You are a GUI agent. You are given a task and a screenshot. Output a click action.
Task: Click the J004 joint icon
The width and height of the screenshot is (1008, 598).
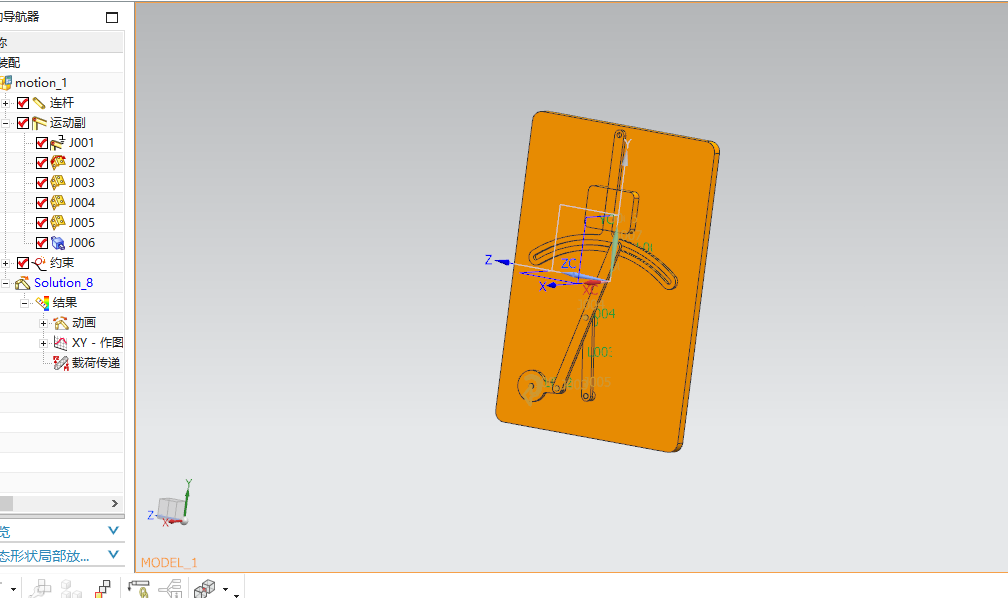(58, 203)
